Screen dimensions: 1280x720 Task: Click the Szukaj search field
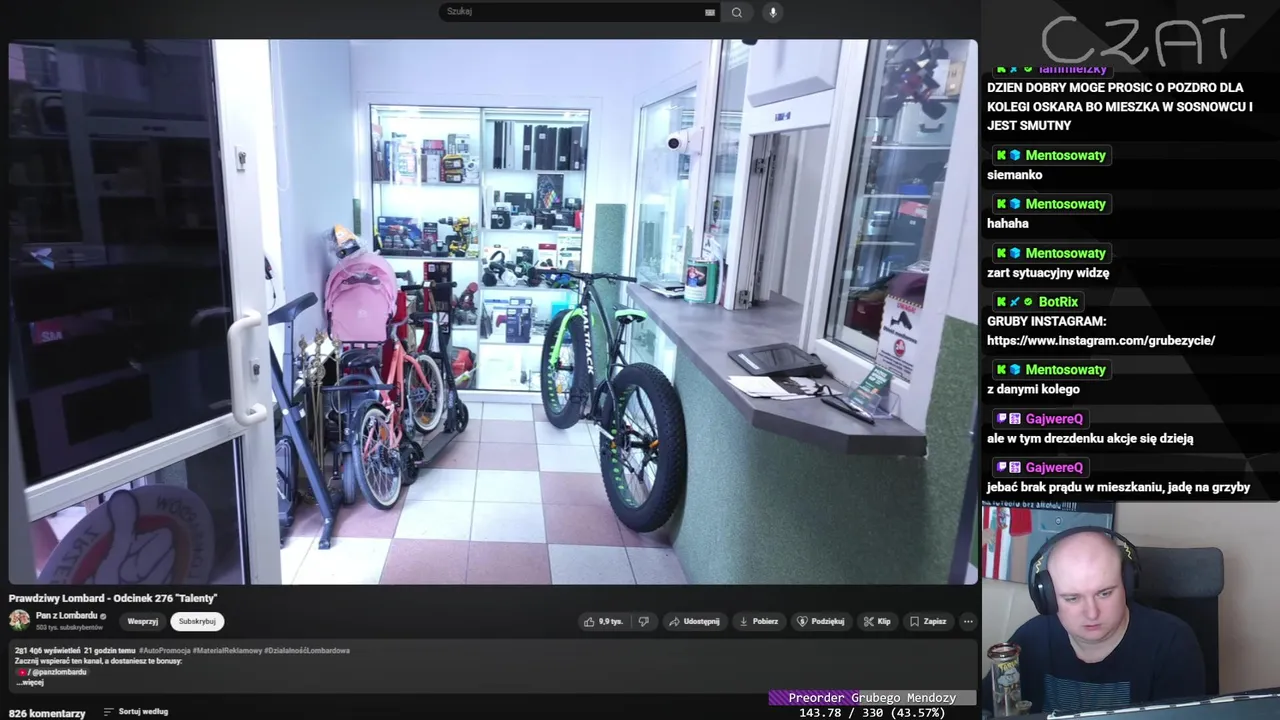[x=581, y=12]
